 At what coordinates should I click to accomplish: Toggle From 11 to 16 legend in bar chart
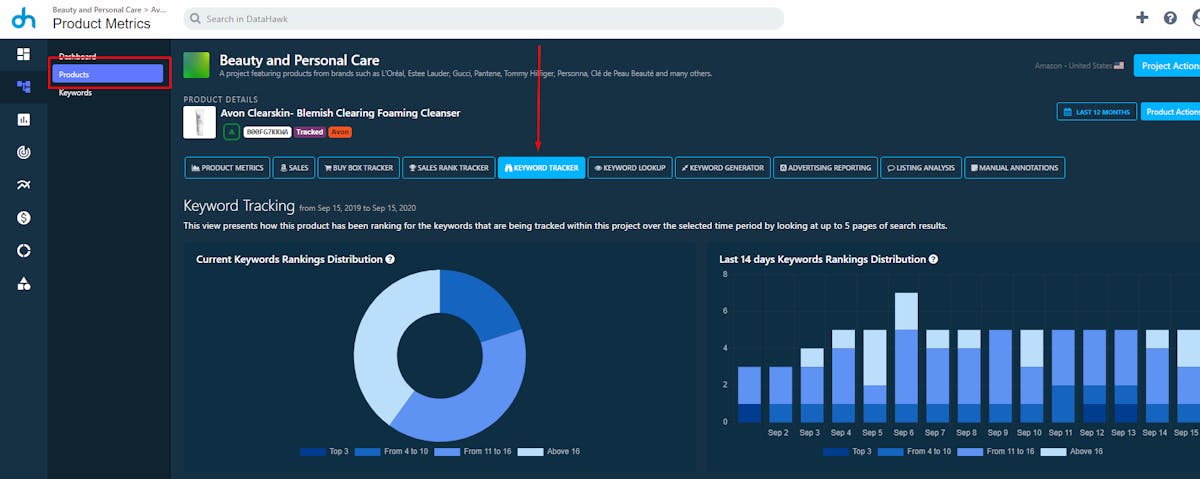pos(996,452)
